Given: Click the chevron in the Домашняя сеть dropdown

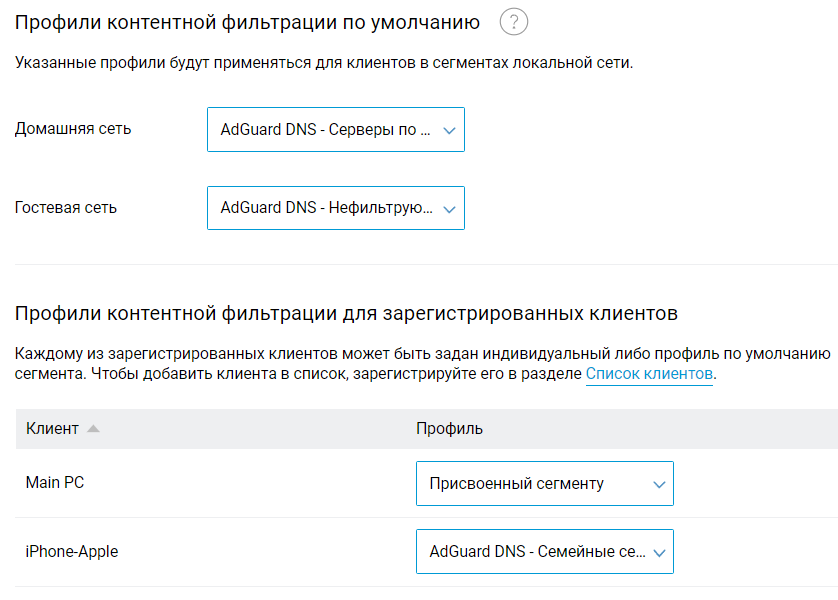Looking at the screenshot, I should point(449,131).
